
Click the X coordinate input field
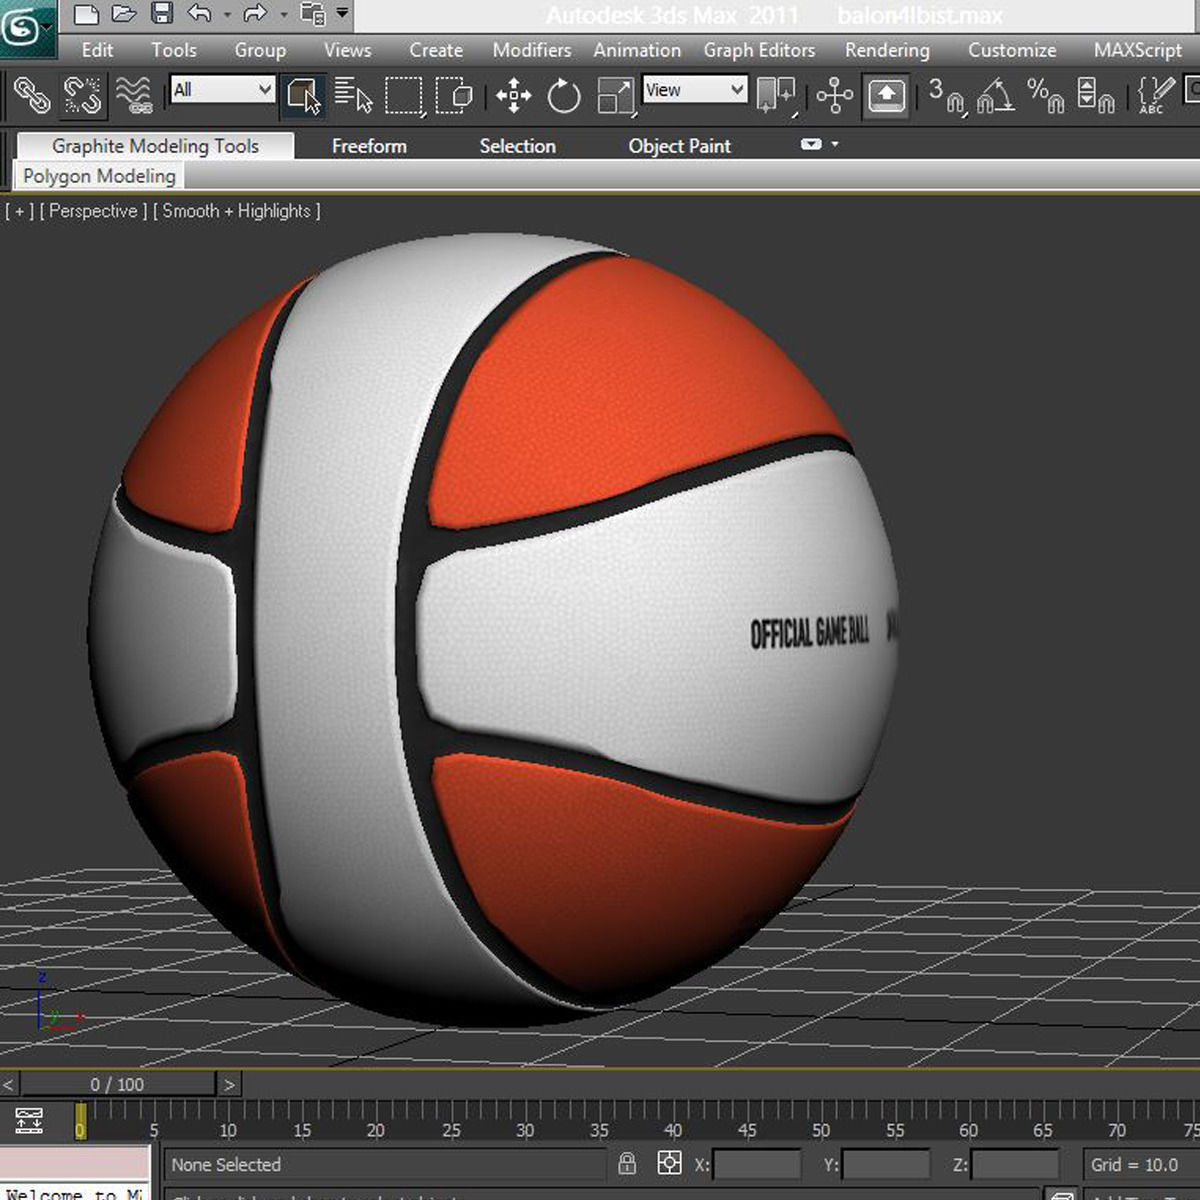757,1164
